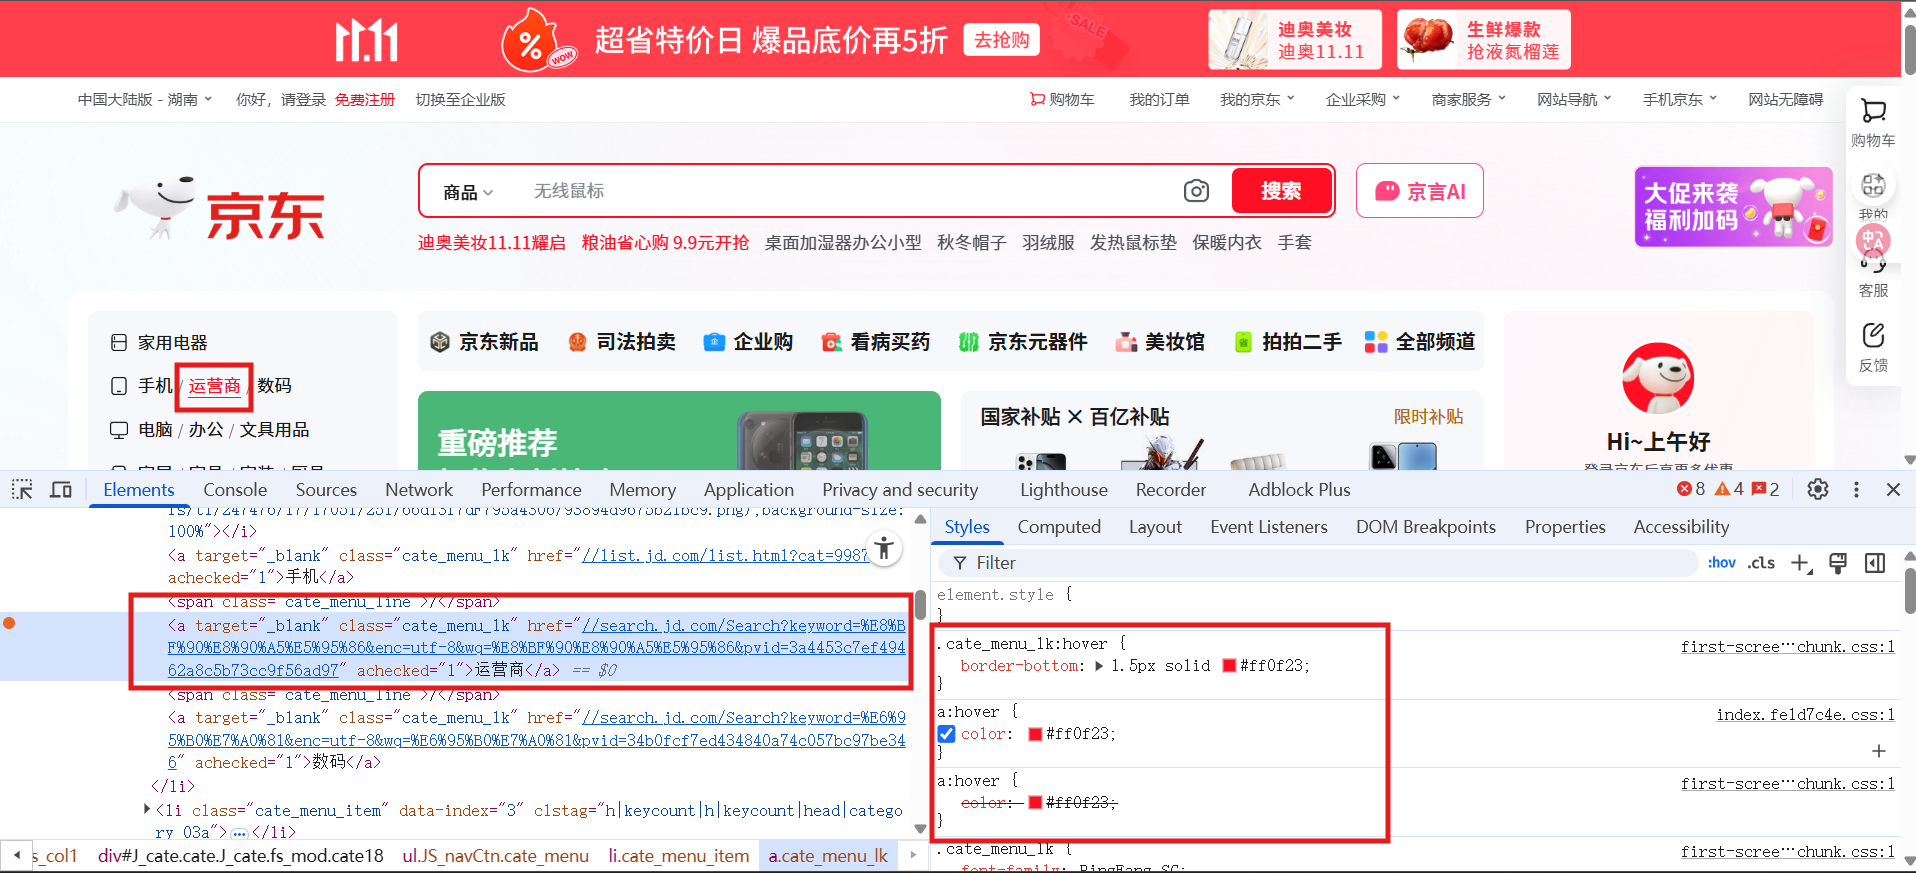The height and width of the screenshot is (873, 1916).
Task: Select the inspect element picker icon
Action: pyautogui.click(x=22, y=489)
